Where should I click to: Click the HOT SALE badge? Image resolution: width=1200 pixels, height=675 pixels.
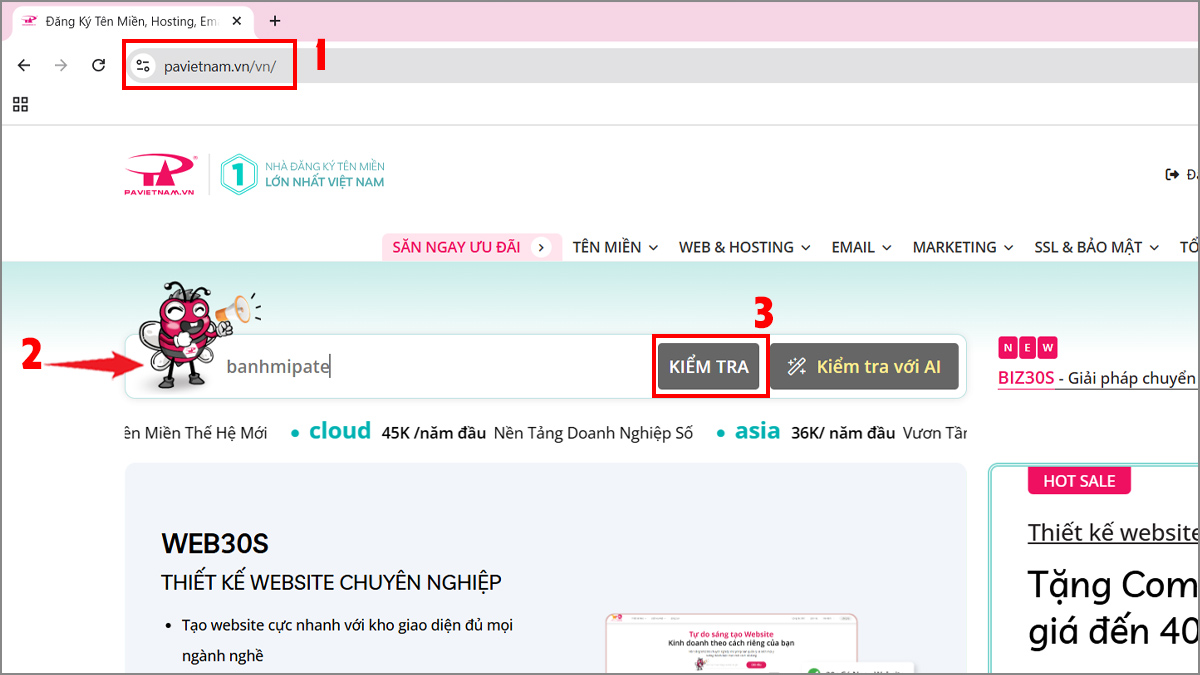[x=1079, y=481]
